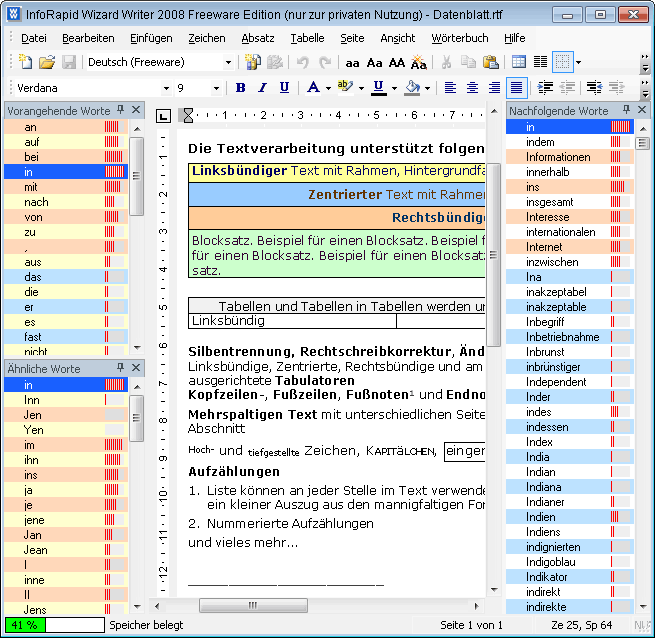Image resolution: width=655 pixels, height=638 pixels.
Task: Select 'Inn' in Ähnliche Worte list
Action: 66,400
